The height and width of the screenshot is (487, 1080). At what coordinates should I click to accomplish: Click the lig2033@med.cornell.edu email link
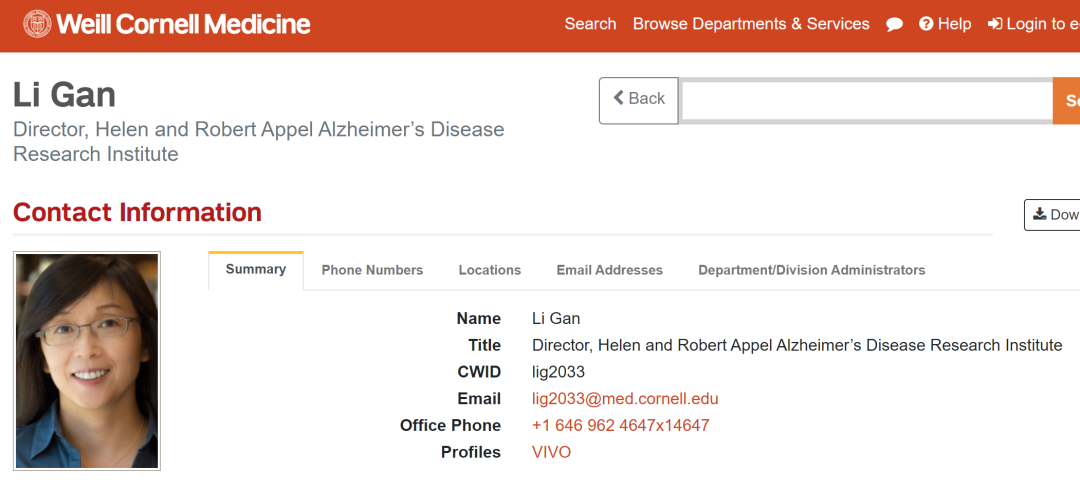click(625, 399)
